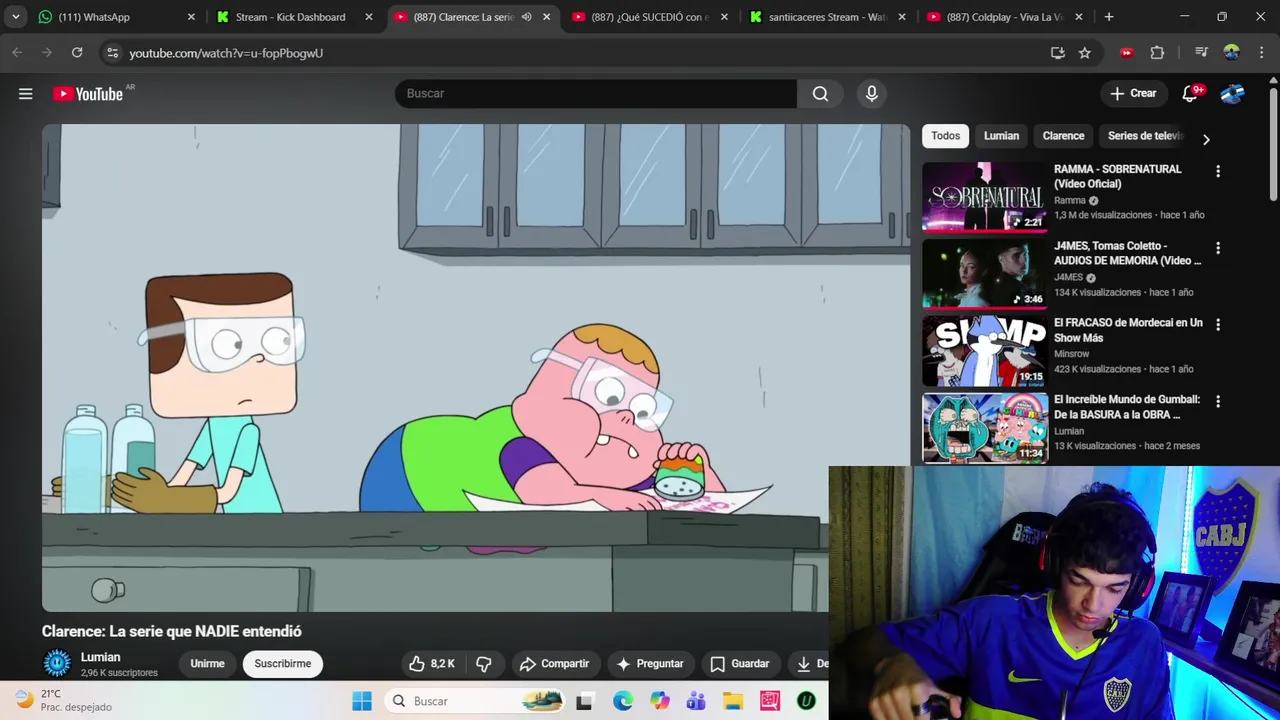Click the Suscribirme button

(x=283, y=664)
